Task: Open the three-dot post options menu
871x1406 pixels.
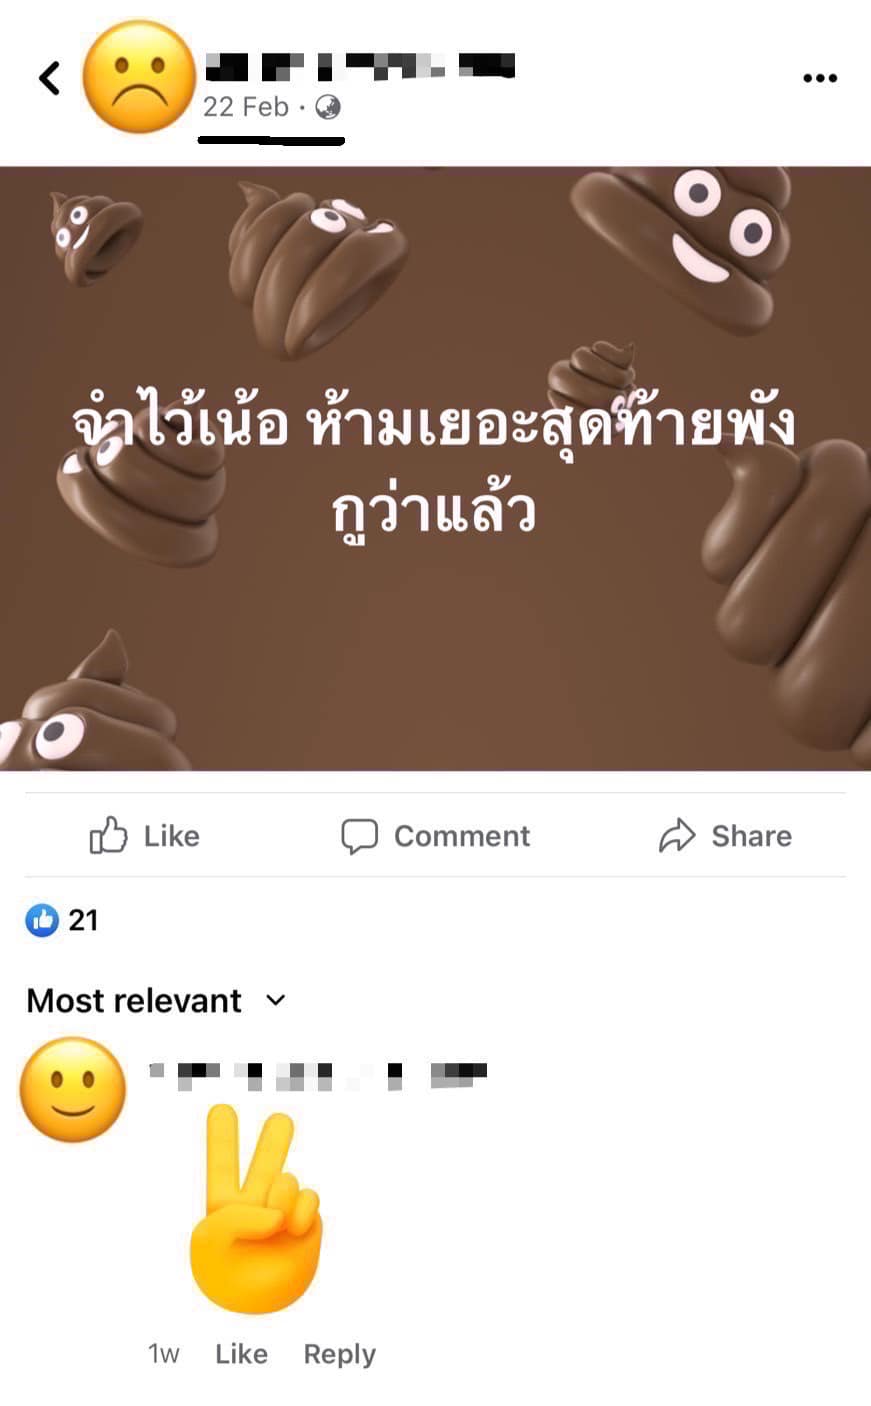Action: click(x=819, y=78)
